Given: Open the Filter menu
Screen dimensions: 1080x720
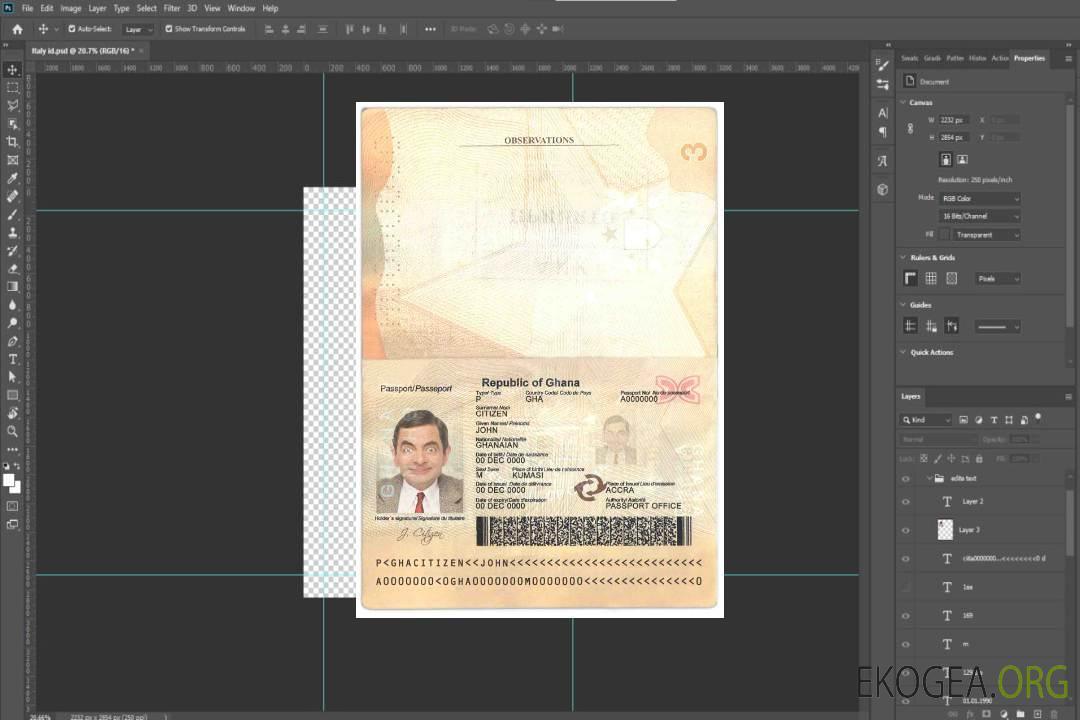Looking at the screenshot, I should pos(172,8).
